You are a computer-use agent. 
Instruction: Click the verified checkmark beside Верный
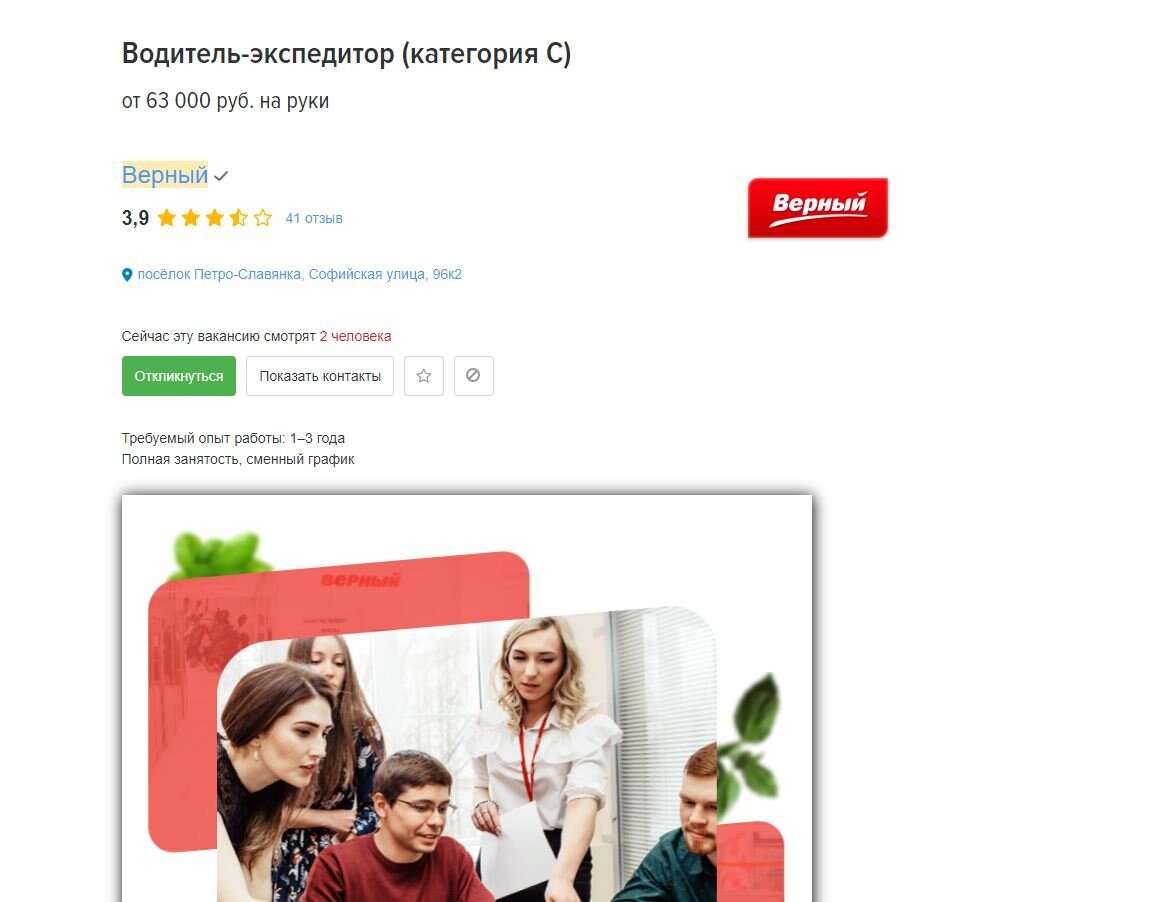(221, 176)
